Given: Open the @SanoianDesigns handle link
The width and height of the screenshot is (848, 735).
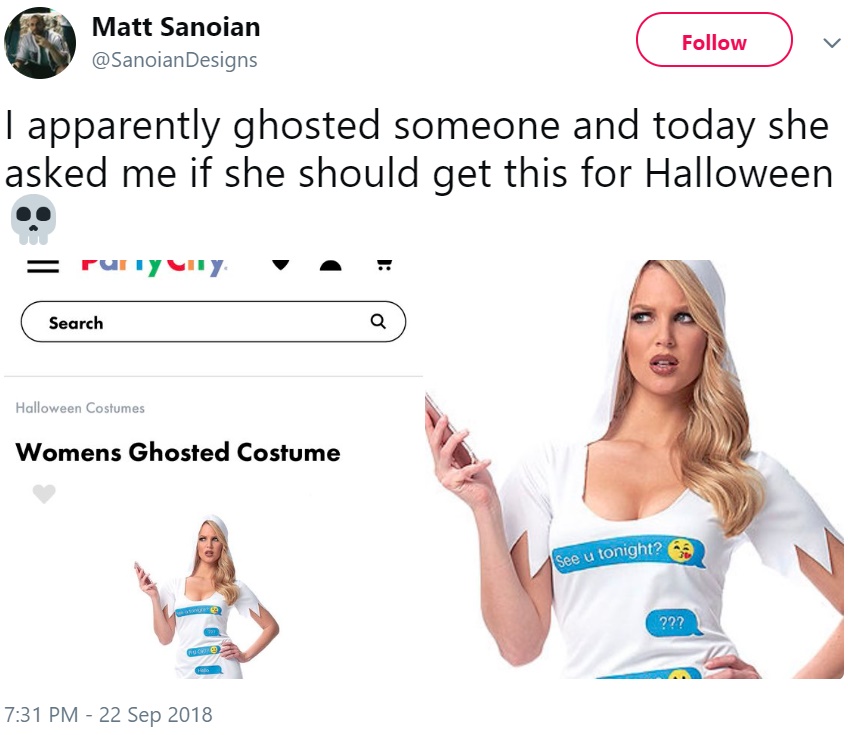Looking at the screenshot, I should coord(174,59).
